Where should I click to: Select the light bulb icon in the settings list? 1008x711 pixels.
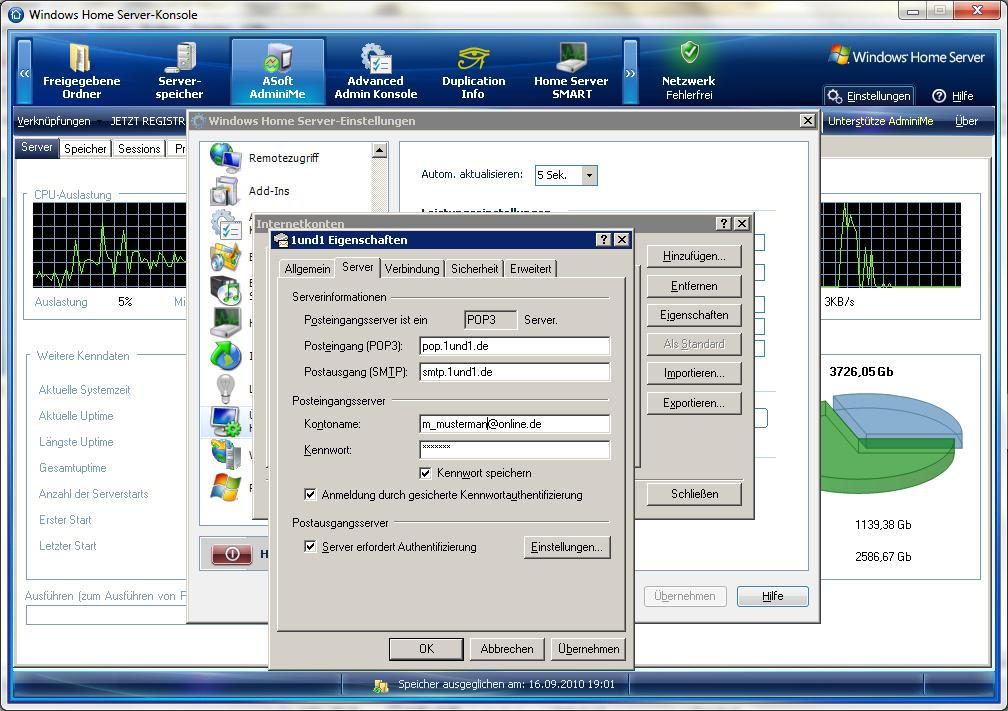[x=226, y=388]
